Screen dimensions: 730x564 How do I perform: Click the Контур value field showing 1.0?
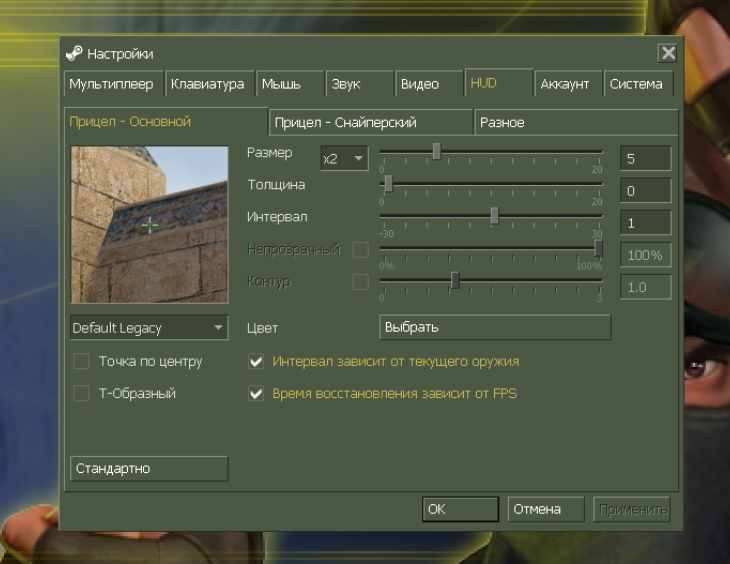[x=645, y=287]
